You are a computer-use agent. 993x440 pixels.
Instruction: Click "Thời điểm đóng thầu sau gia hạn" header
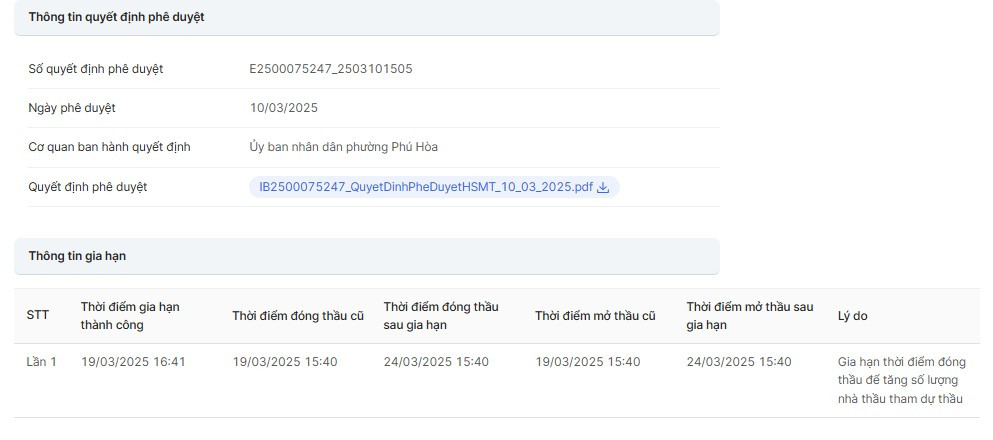click(441, 316)
